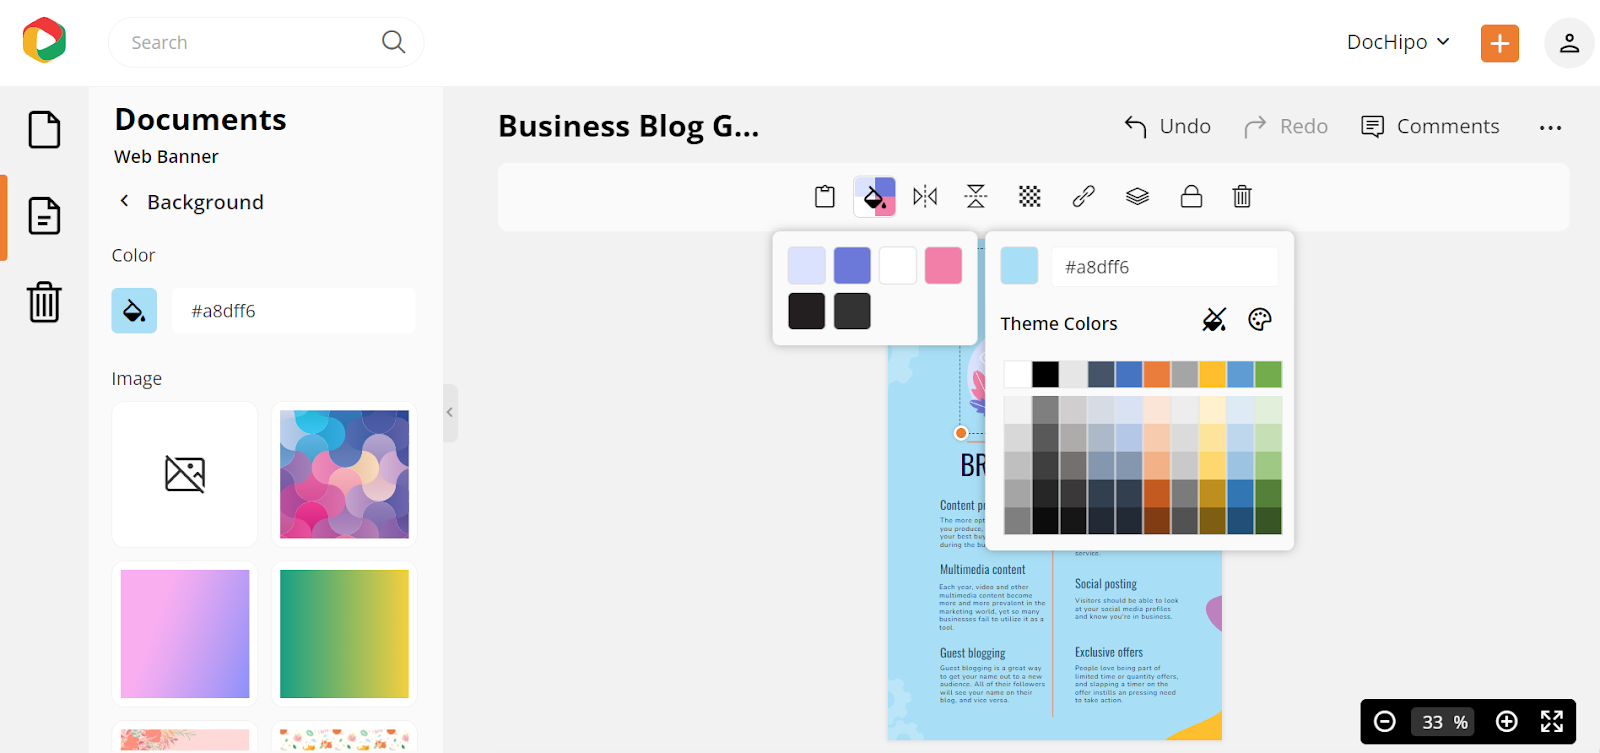
Task: Click the background fill bucket in Color section
Action: [134, 311]
